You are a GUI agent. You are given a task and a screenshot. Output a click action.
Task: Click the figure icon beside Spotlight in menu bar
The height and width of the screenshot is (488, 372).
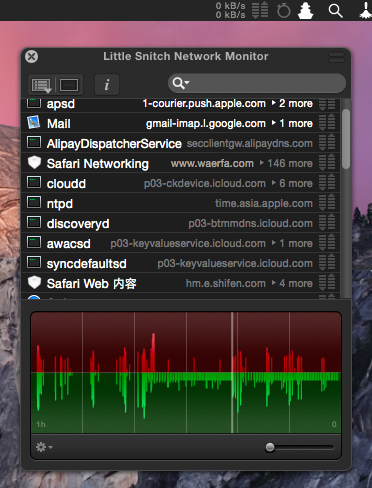coord(305,10)
